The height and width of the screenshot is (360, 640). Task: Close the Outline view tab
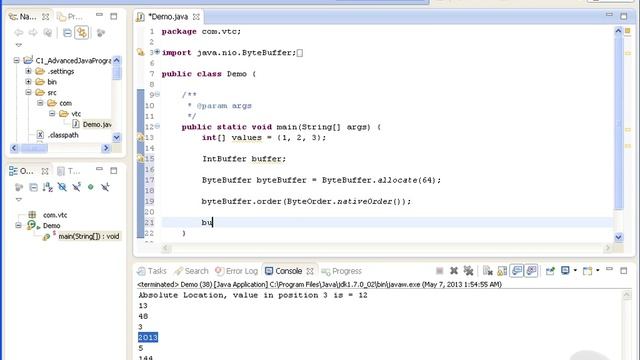pyautogui.click(x=45, y=171)
